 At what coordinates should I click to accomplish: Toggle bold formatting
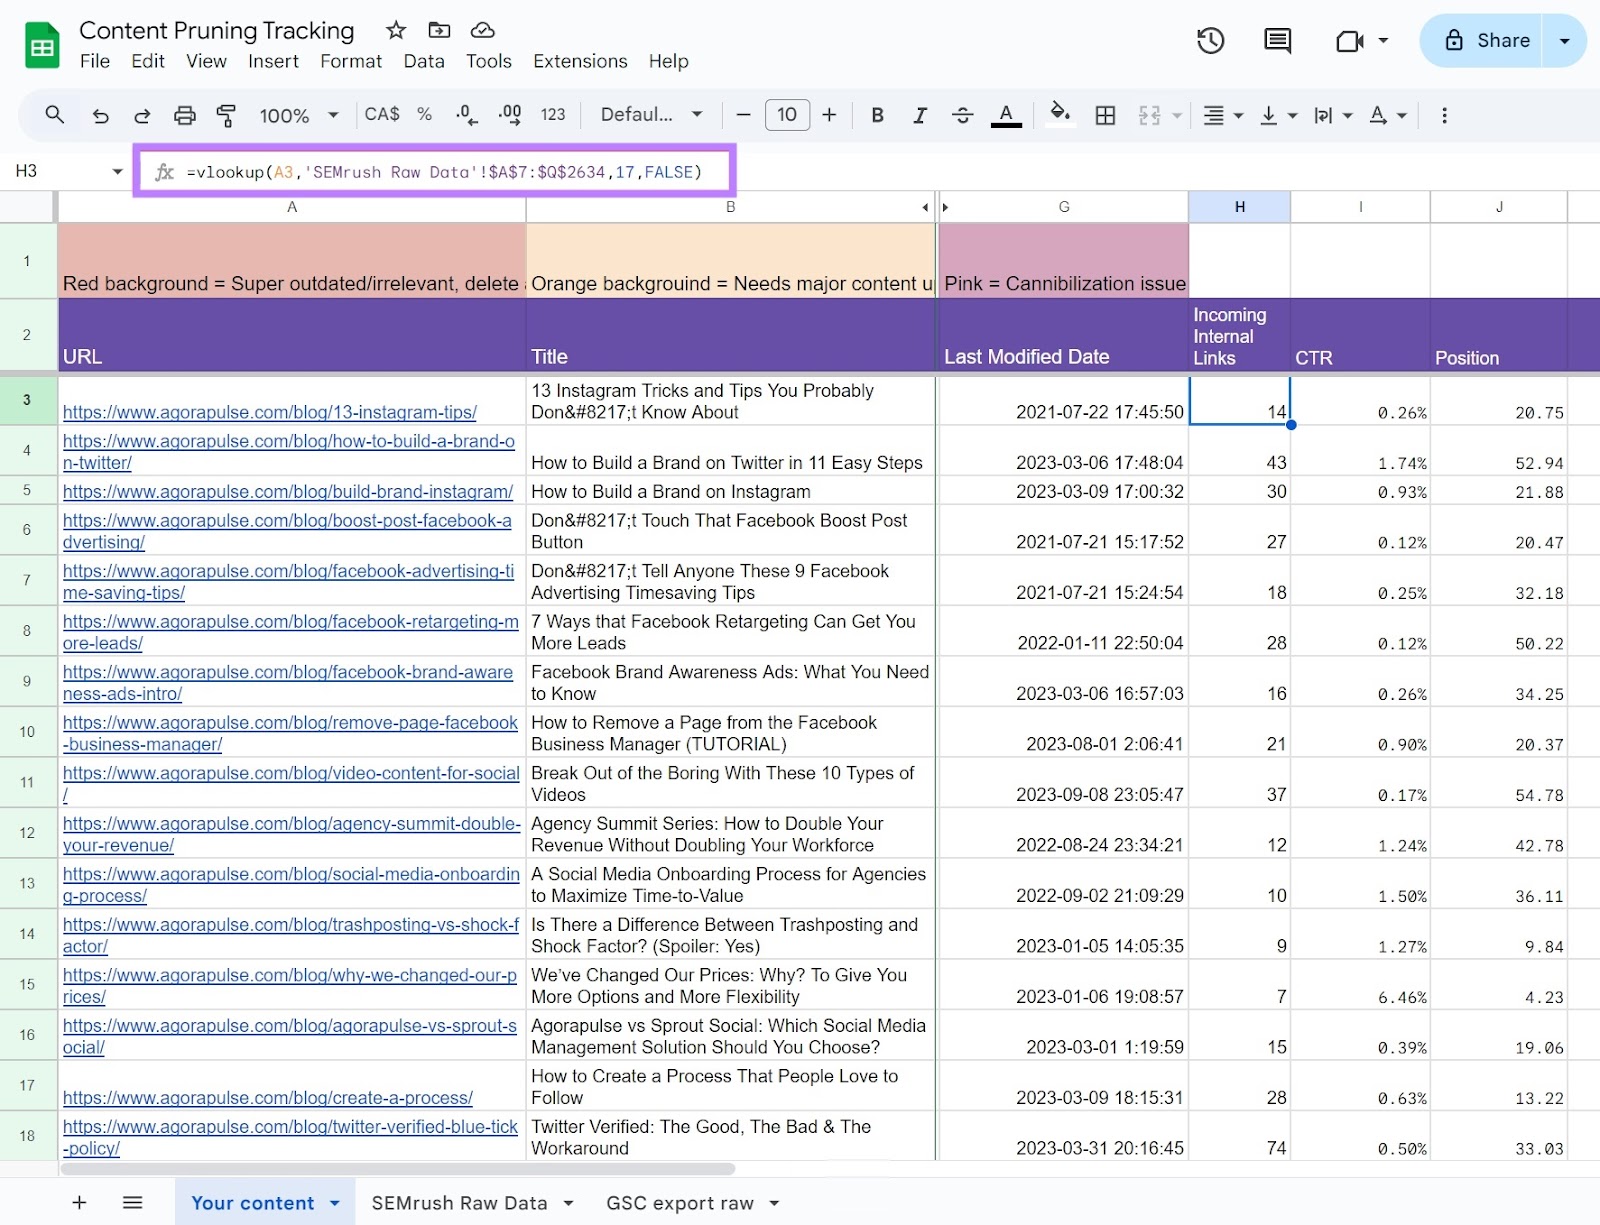click(877, 115)
